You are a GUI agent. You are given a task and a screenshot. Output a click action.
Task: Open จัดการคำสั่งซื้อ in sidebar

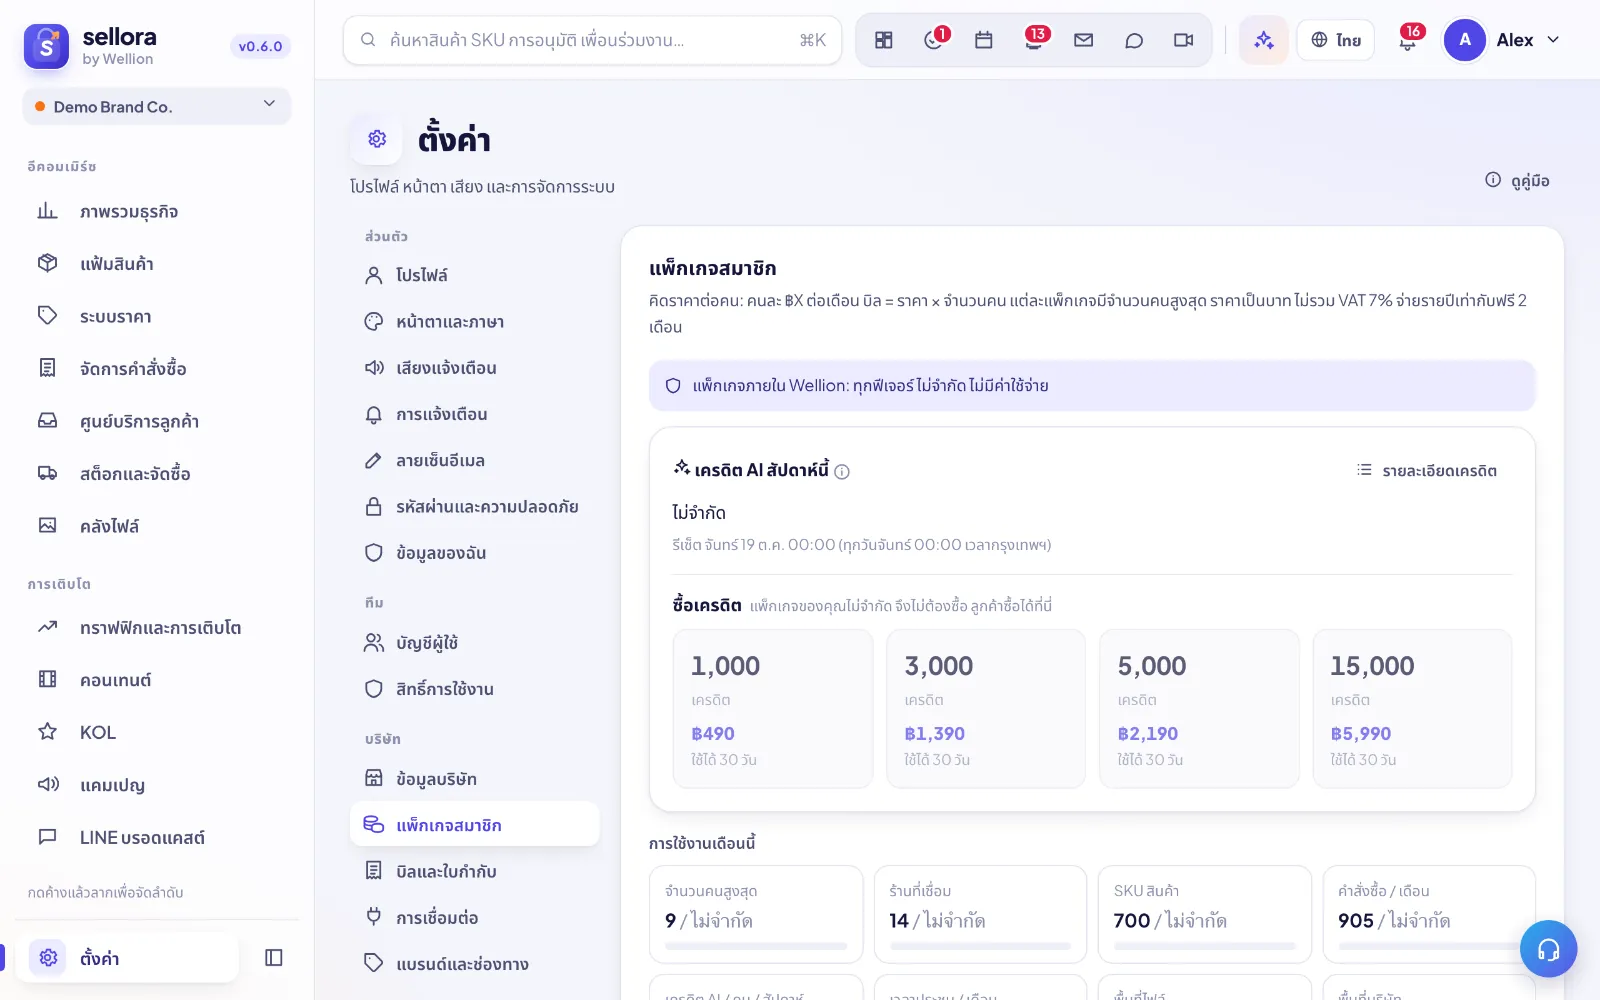pyautogui.click(x=157, y=369)
